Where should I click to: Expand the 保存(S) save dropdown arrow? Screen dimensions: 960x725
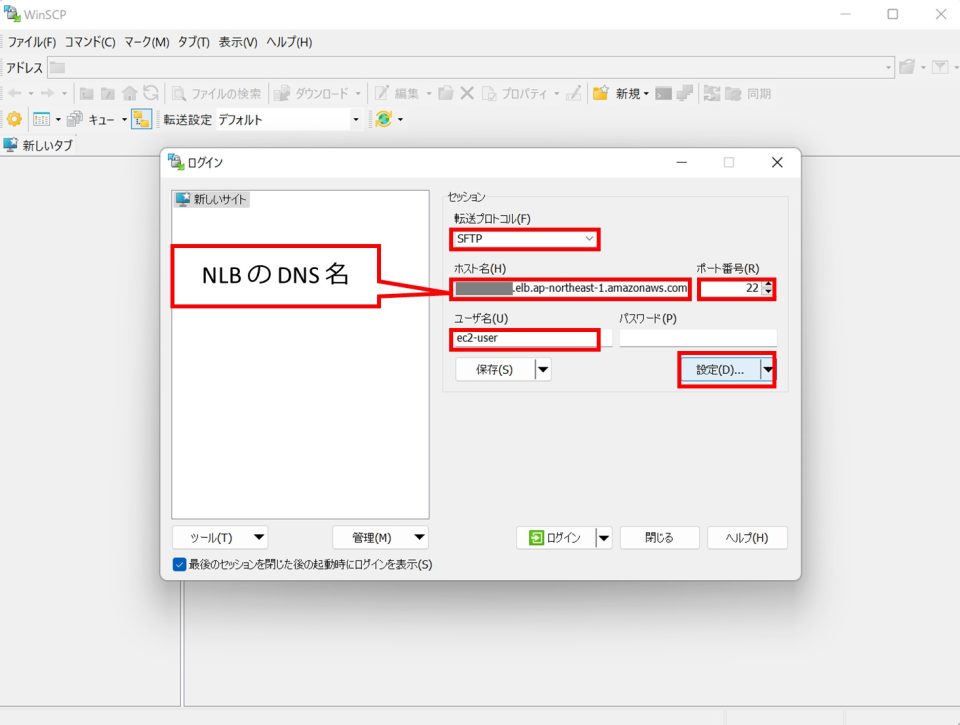541,369
